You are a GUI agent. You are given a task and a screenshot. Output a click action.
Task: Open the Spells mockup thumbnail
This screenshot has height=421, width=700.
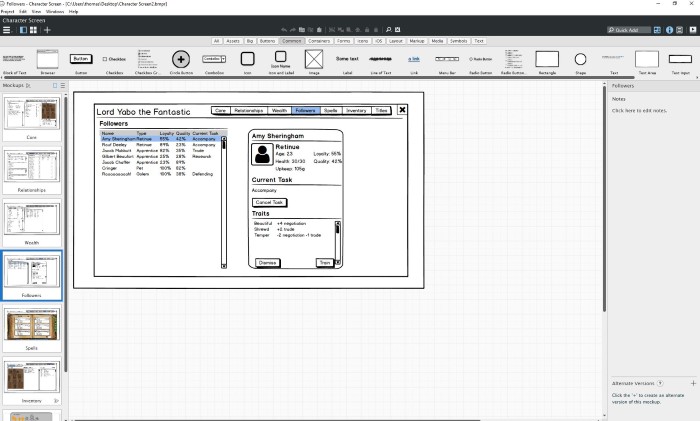pos(32,328)
